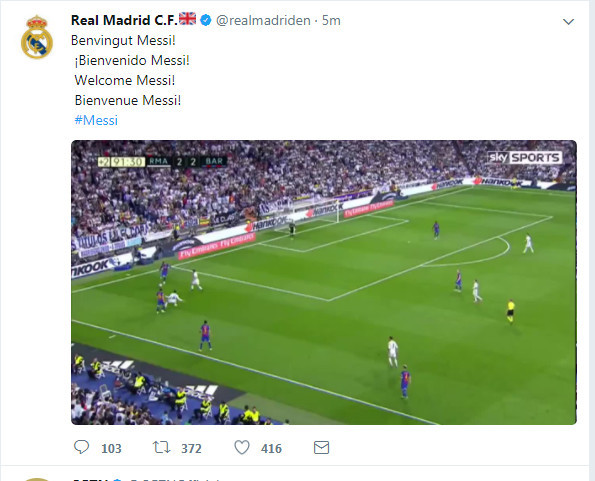The height and width of the screenshot is (481, 595).
Task: Retweet the Real Madrid post
Action: tap(162, 448)
